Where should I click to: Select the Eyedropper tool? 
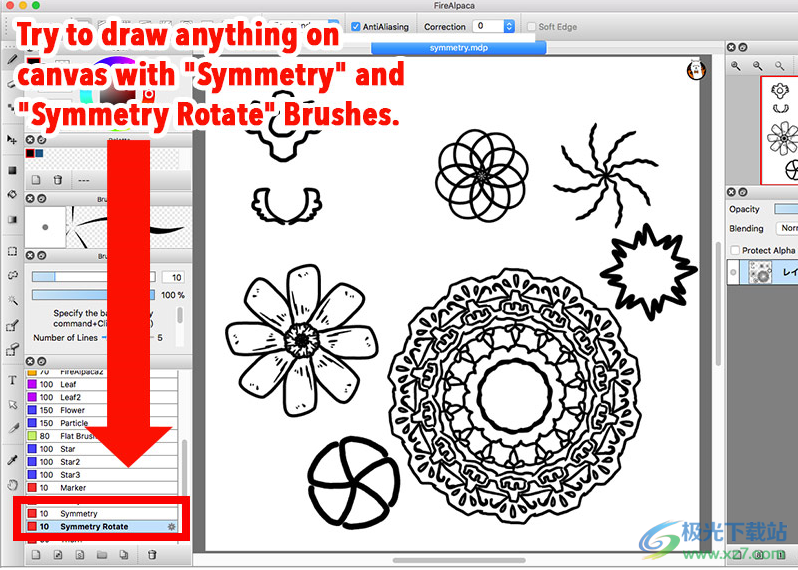12,460
